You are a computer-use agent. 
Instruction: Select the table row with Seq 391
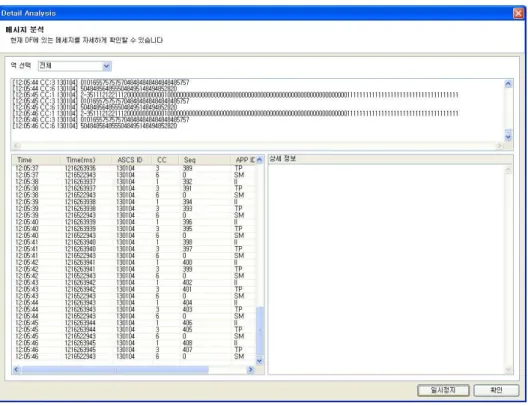tap(134, 189)
